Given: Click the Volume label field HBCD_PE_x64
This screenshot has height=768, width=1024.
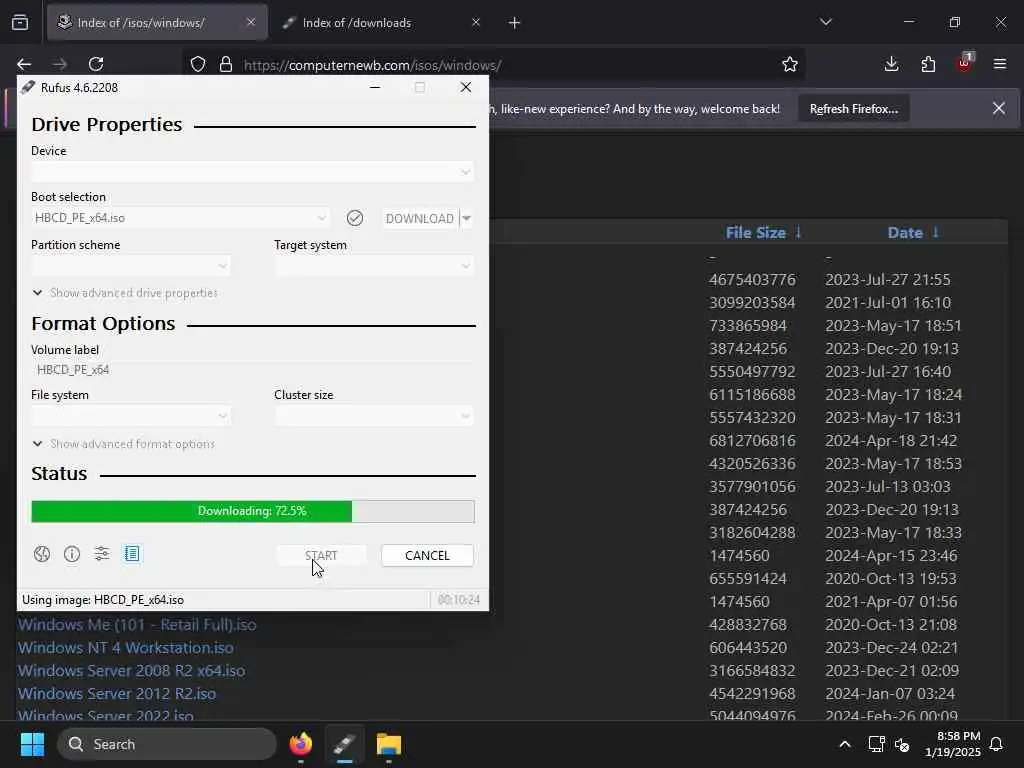Looking at the screenshot, I should (x=253, y=370).
